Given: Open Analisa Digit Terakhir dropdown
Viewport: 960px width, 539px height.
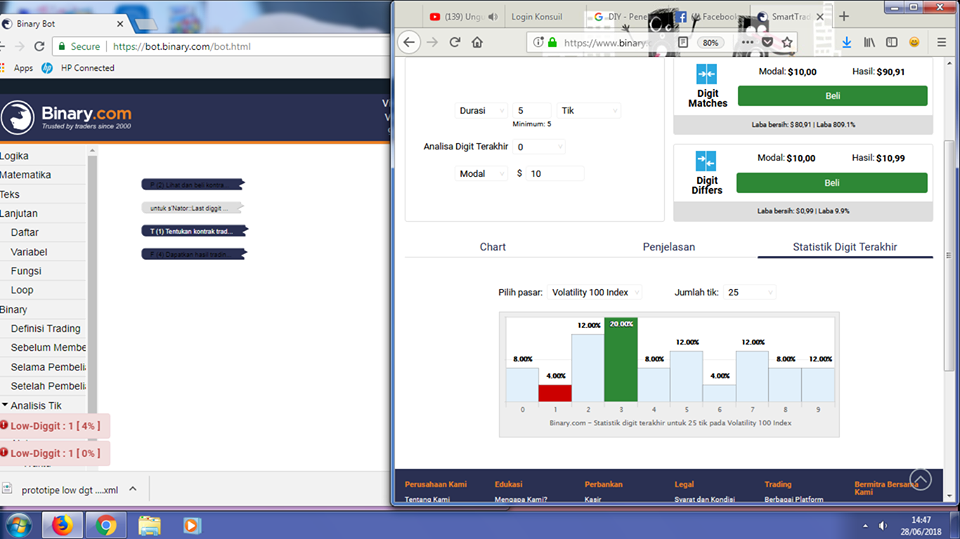Looking at the screenshot, I should (x=539, y=146).
